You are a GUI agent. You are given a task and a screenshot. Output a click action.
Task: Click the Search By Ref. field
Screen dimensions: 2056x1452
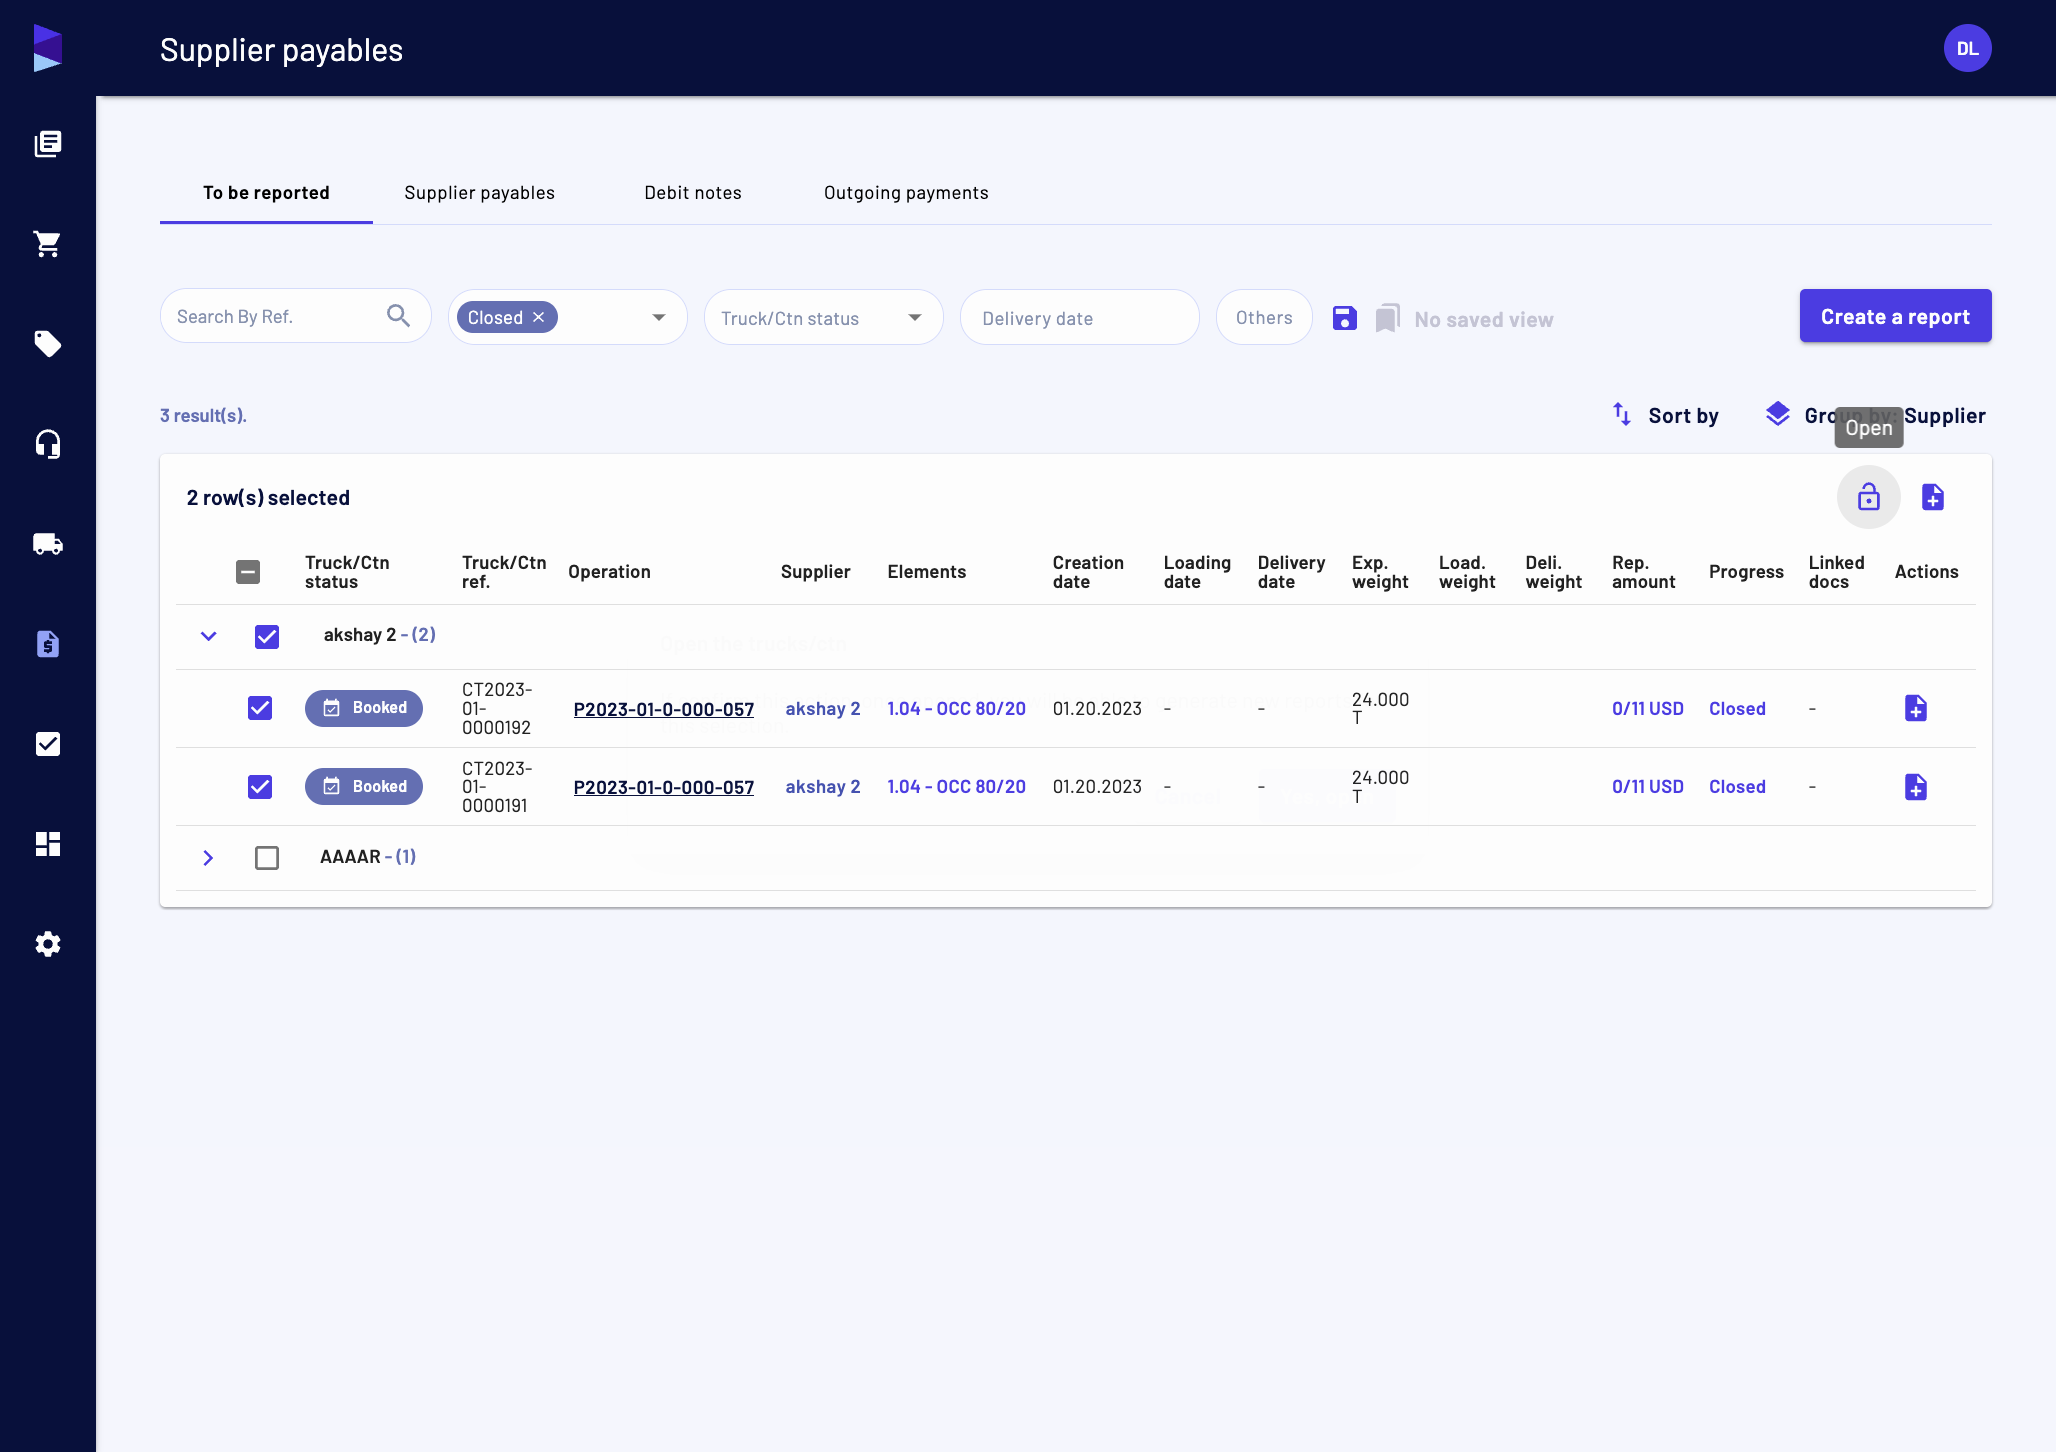coord(295,316)
